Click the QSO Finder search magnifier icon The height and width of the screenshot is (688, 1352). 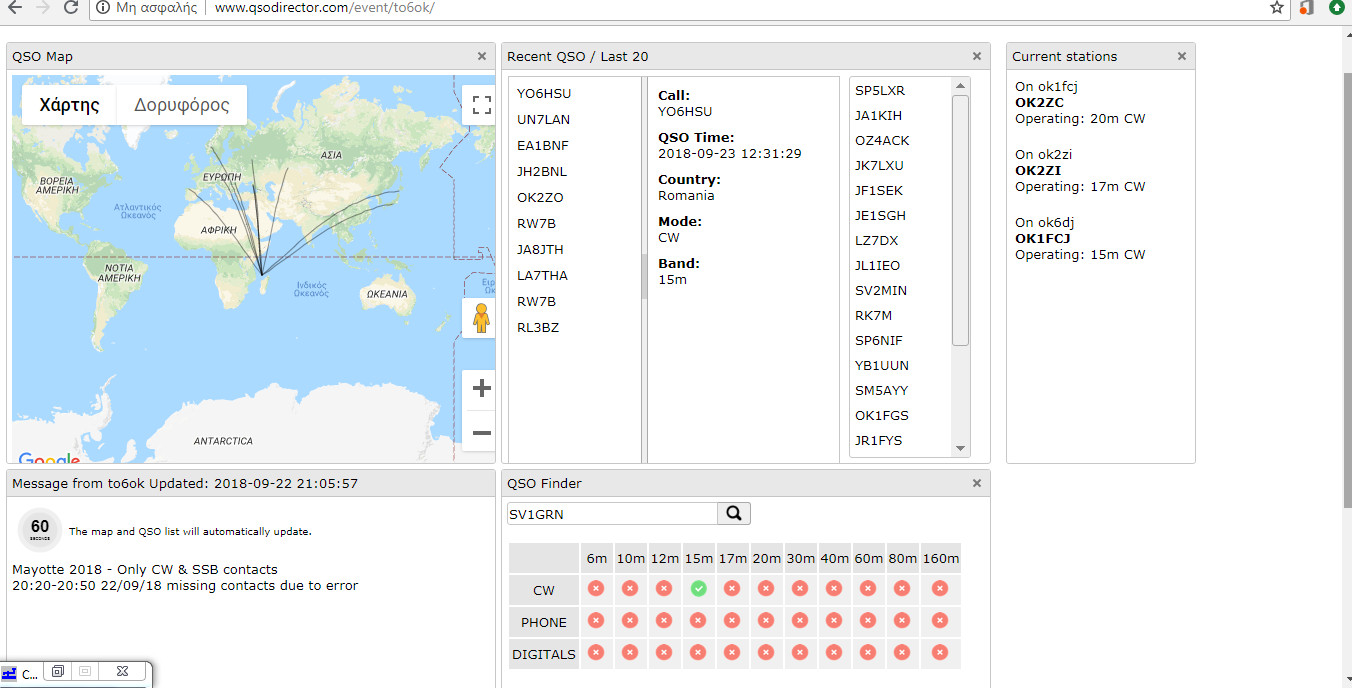click(734, 513)
